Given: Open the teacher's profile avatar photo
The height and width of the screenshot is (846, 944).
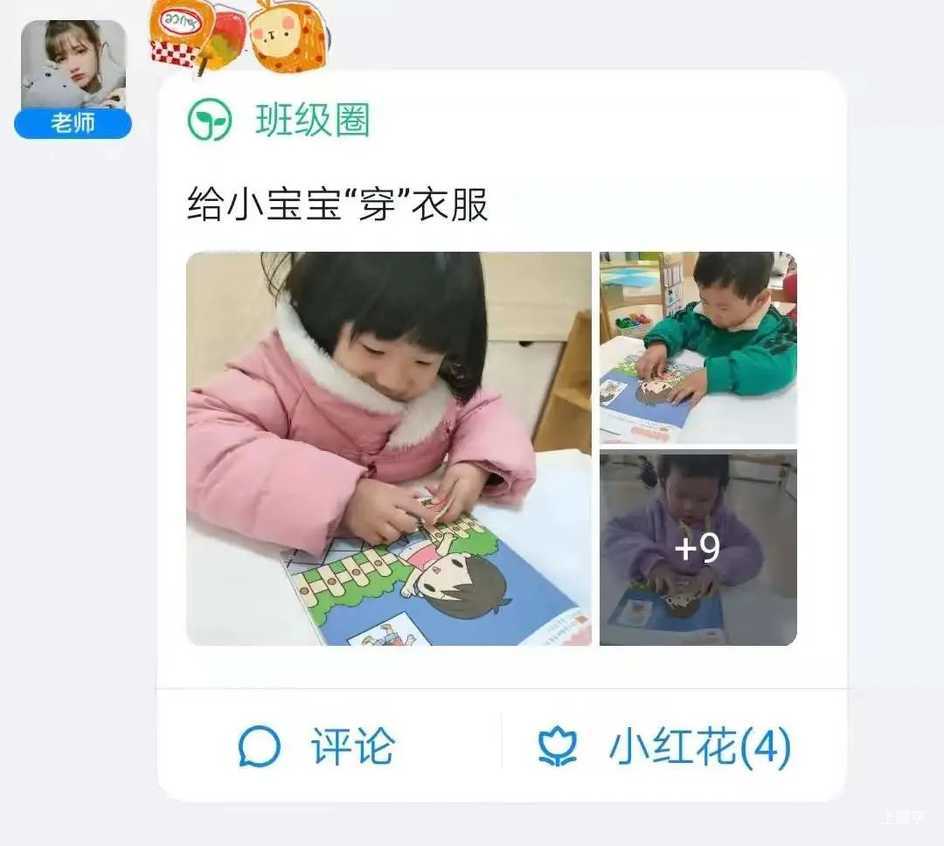Looking at the screenshot, I should pyautogui.click(x=73, y=65).
